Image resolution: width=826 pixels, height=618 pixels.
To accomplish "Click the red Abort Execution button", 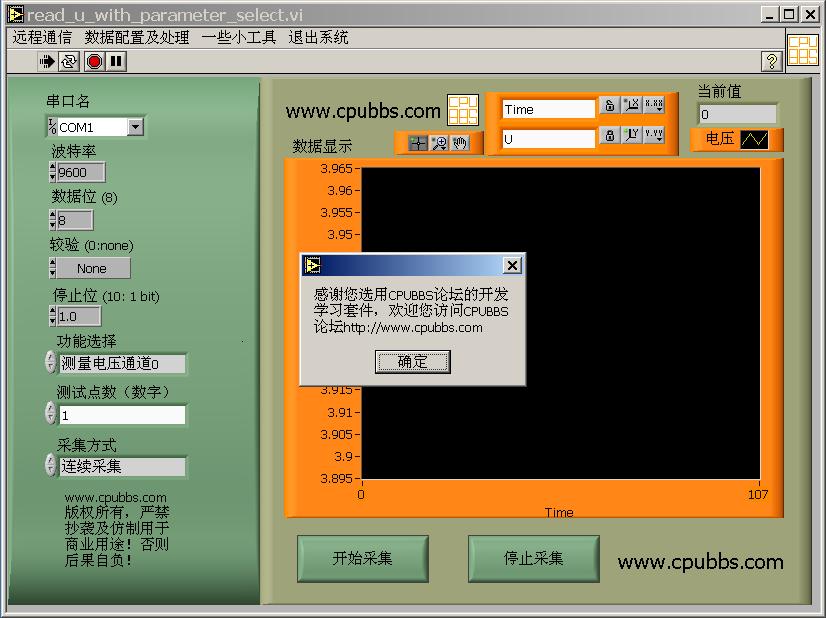I will coord(95,62).
